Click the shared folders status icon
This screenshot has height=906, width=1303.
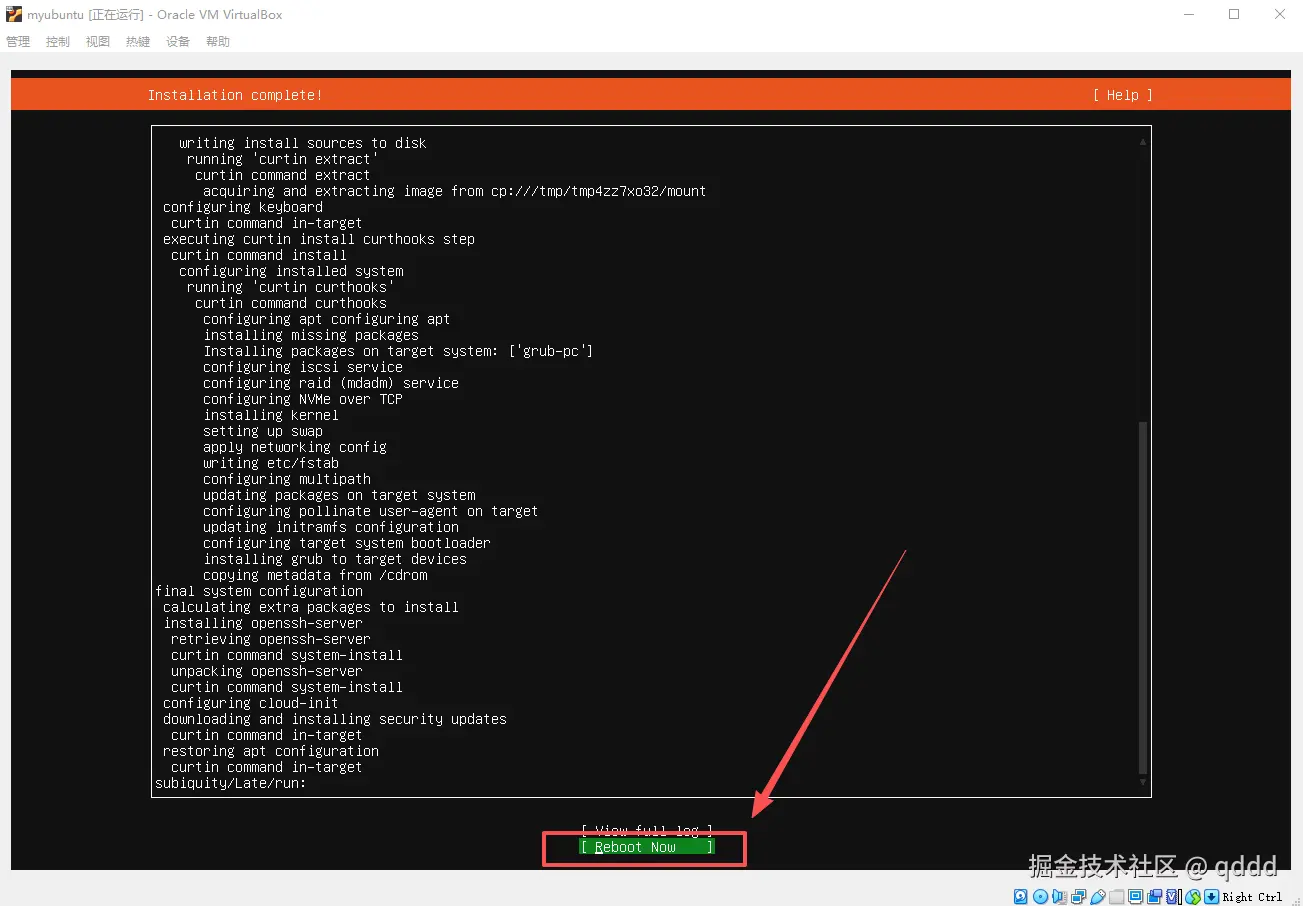(1116, 897)
